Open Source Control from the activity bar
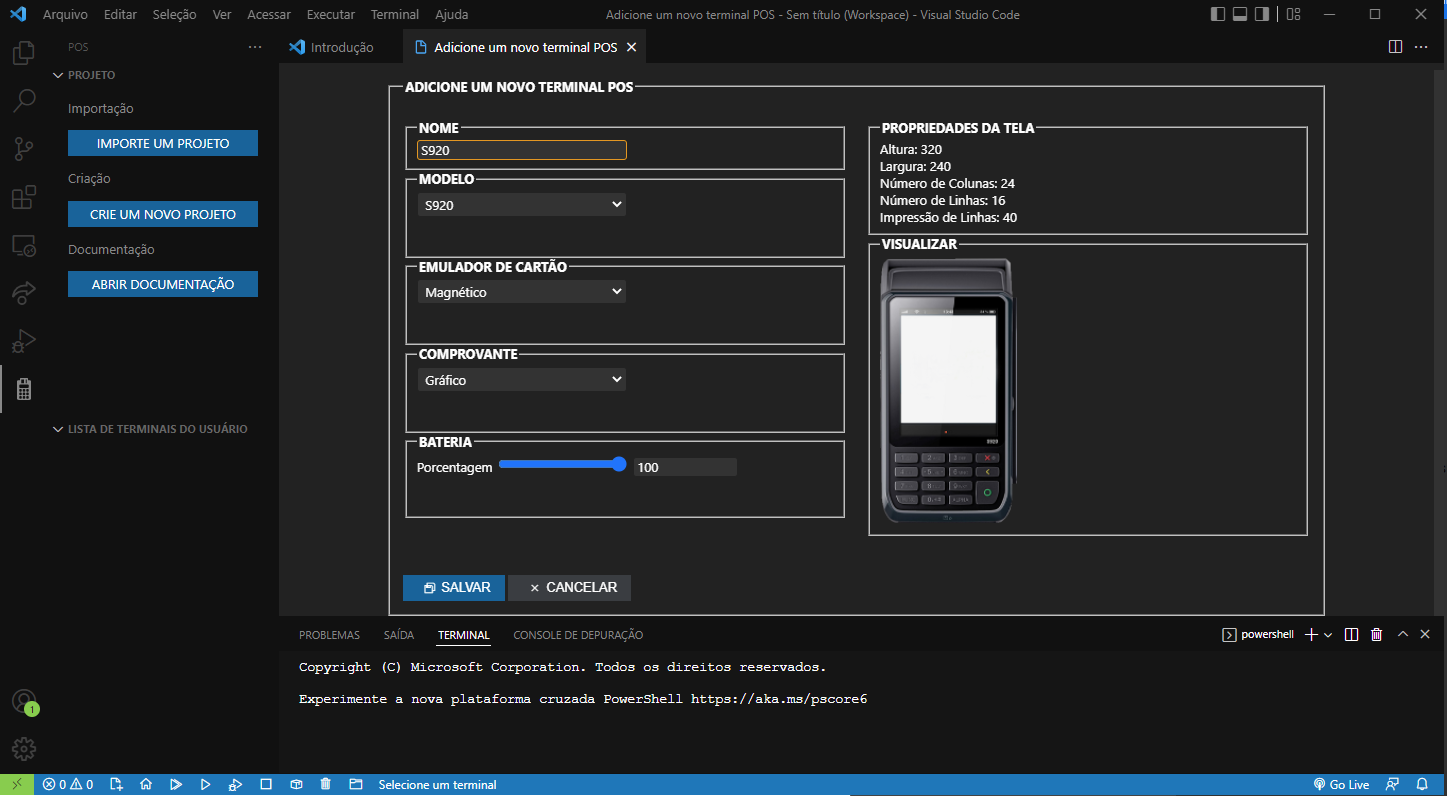This screenshot has height=796, width=1447. (22, 148)
